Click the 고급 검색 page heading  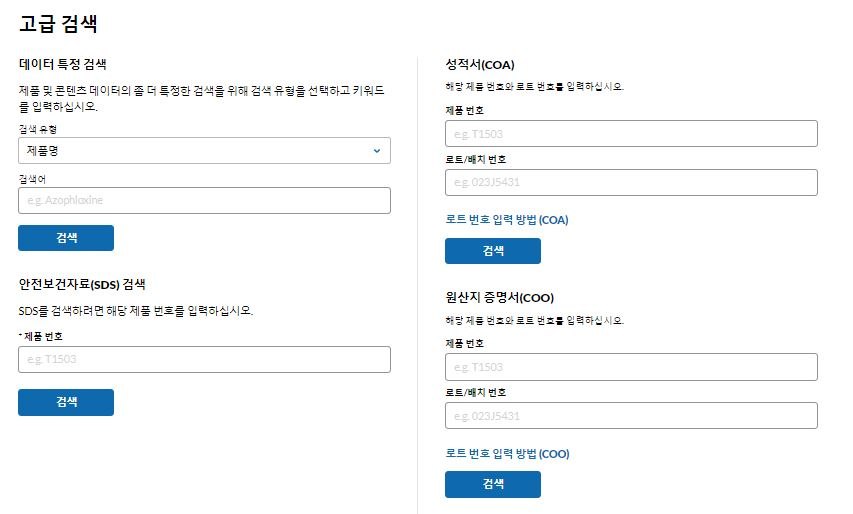(x=58, y=24)
